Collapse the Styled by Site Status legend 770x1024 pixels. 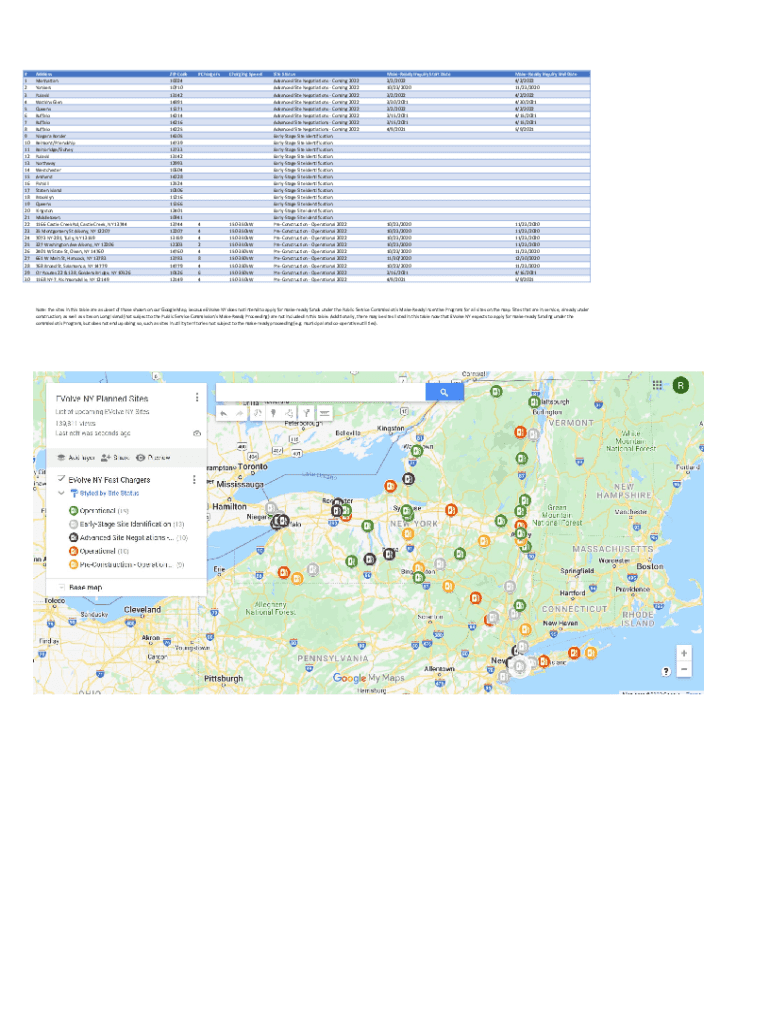(61, 493)
